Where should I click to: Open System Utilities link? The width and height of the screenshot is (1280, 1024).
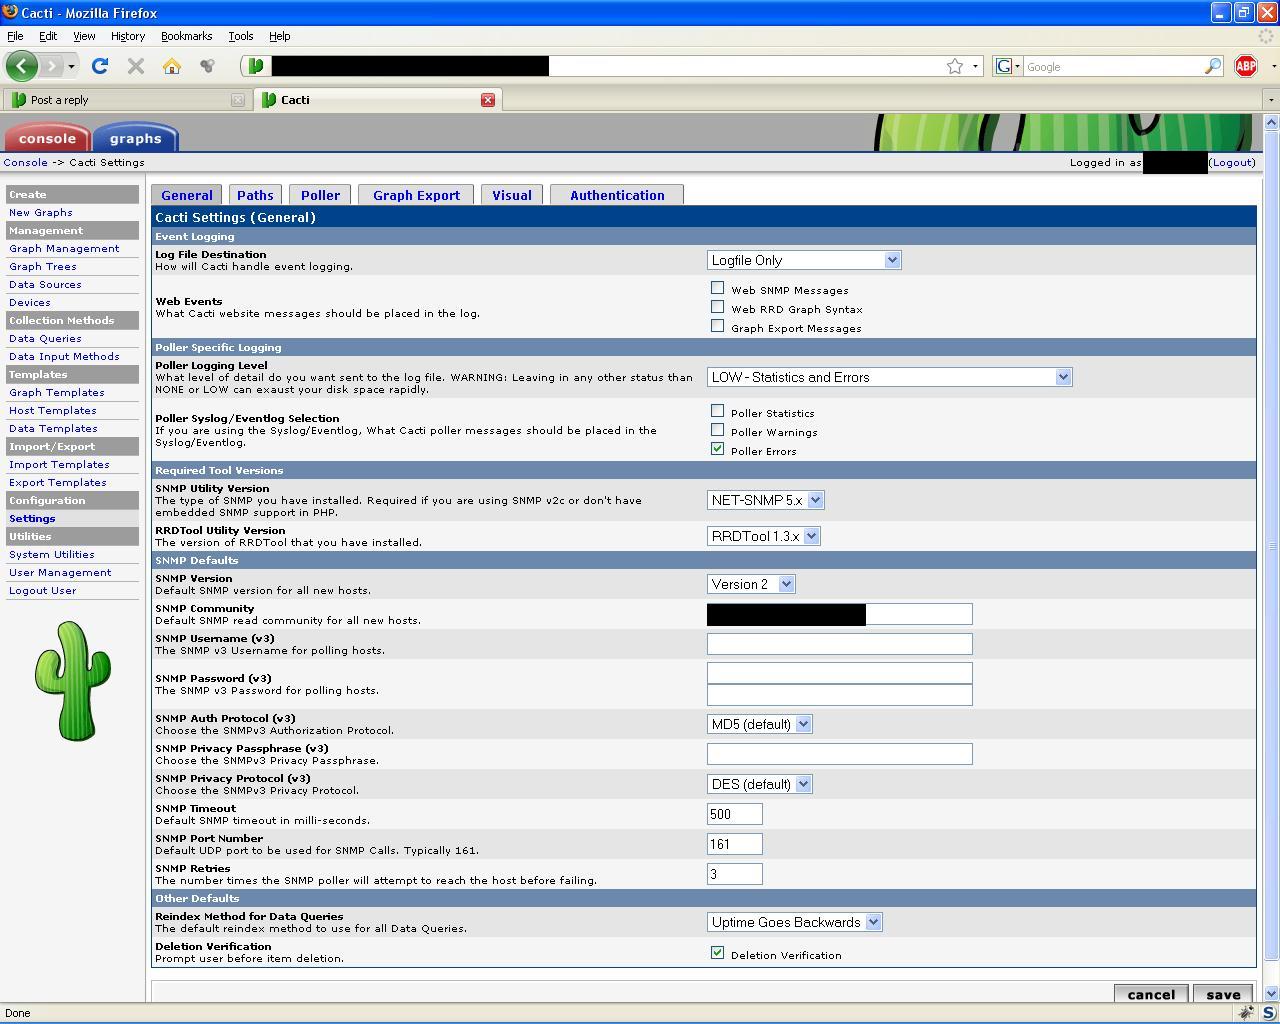(x=52, y=554)
